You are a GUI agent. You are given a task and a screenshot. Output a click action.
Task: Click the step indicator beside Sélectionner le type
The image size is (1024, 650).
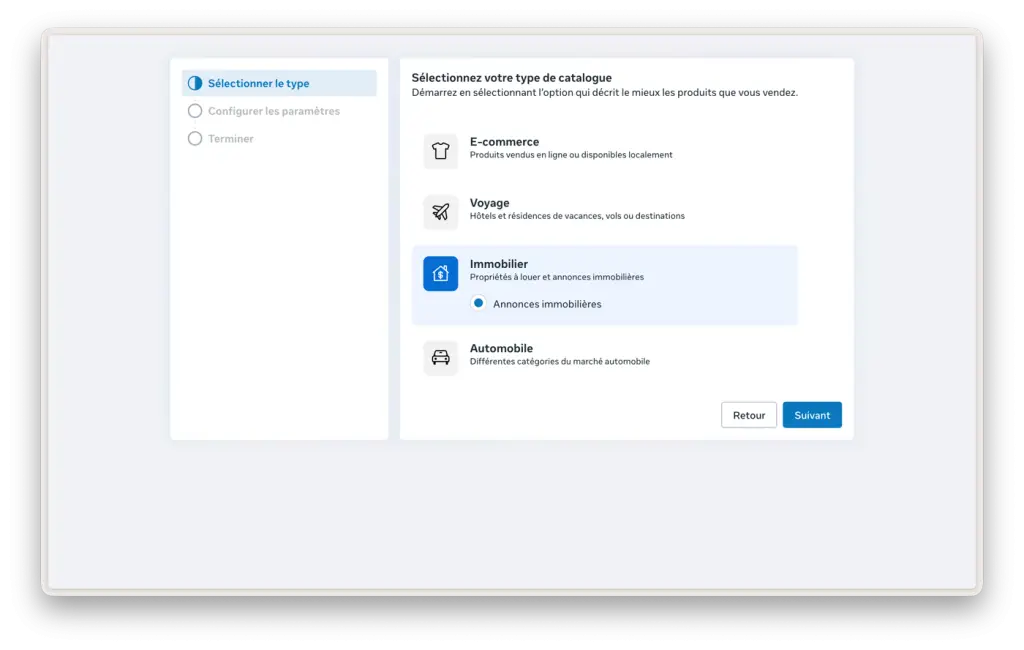(195, 83)
